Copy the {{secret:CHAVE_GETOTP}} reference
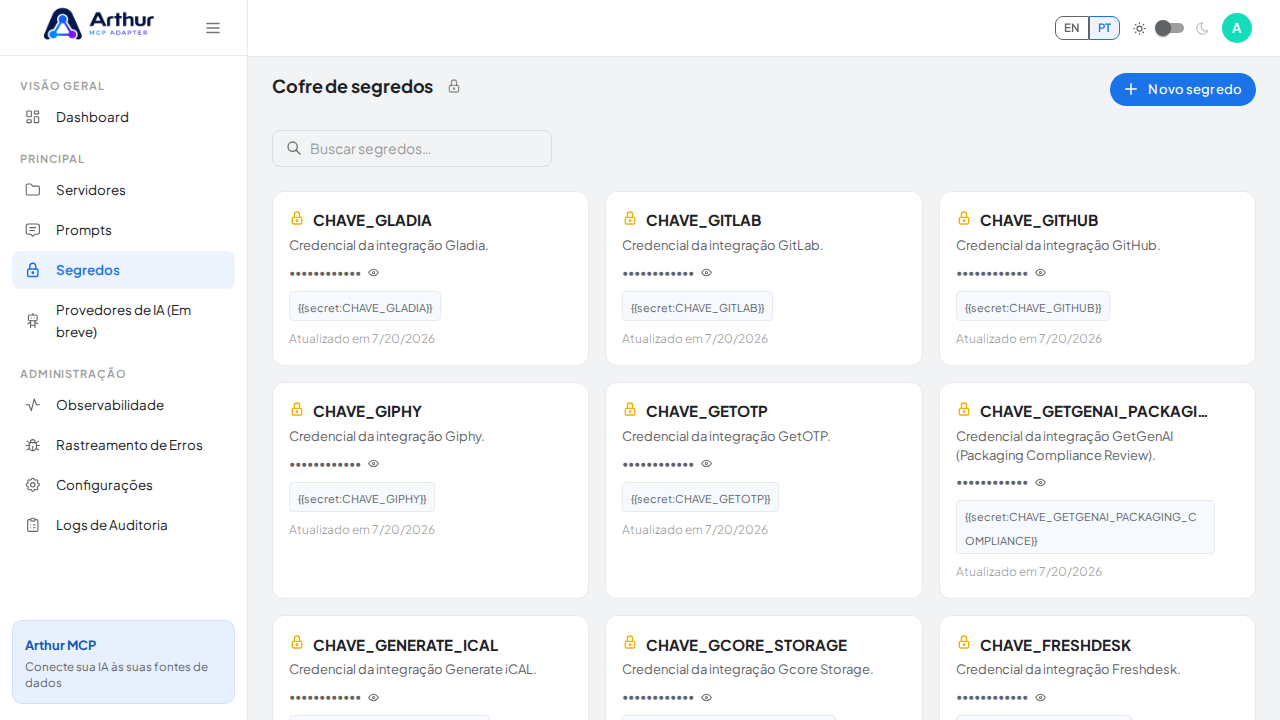This screenshot has width=1280, height=720. click(x=700, y=498)
